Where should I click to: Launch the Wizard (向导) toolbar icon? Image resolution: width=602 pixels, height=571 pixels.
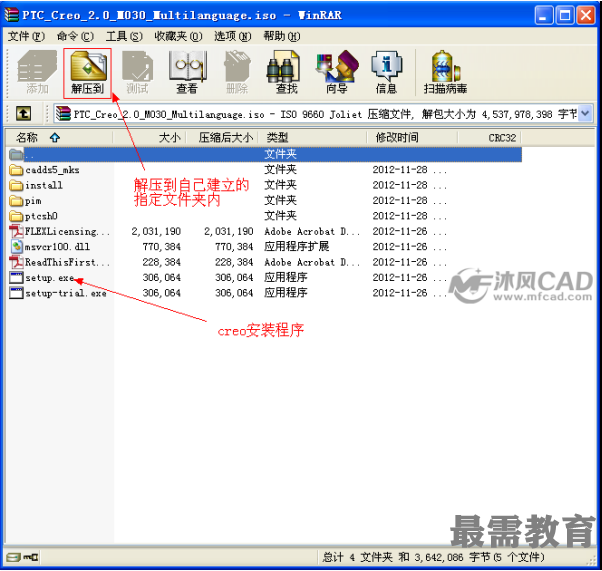[x=337, y=73]
